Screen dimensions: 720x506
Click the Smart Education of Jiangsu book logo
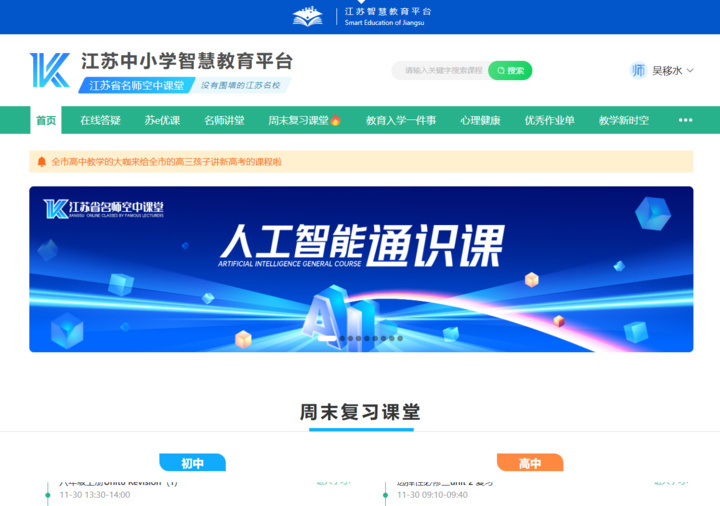click(308, 17)
